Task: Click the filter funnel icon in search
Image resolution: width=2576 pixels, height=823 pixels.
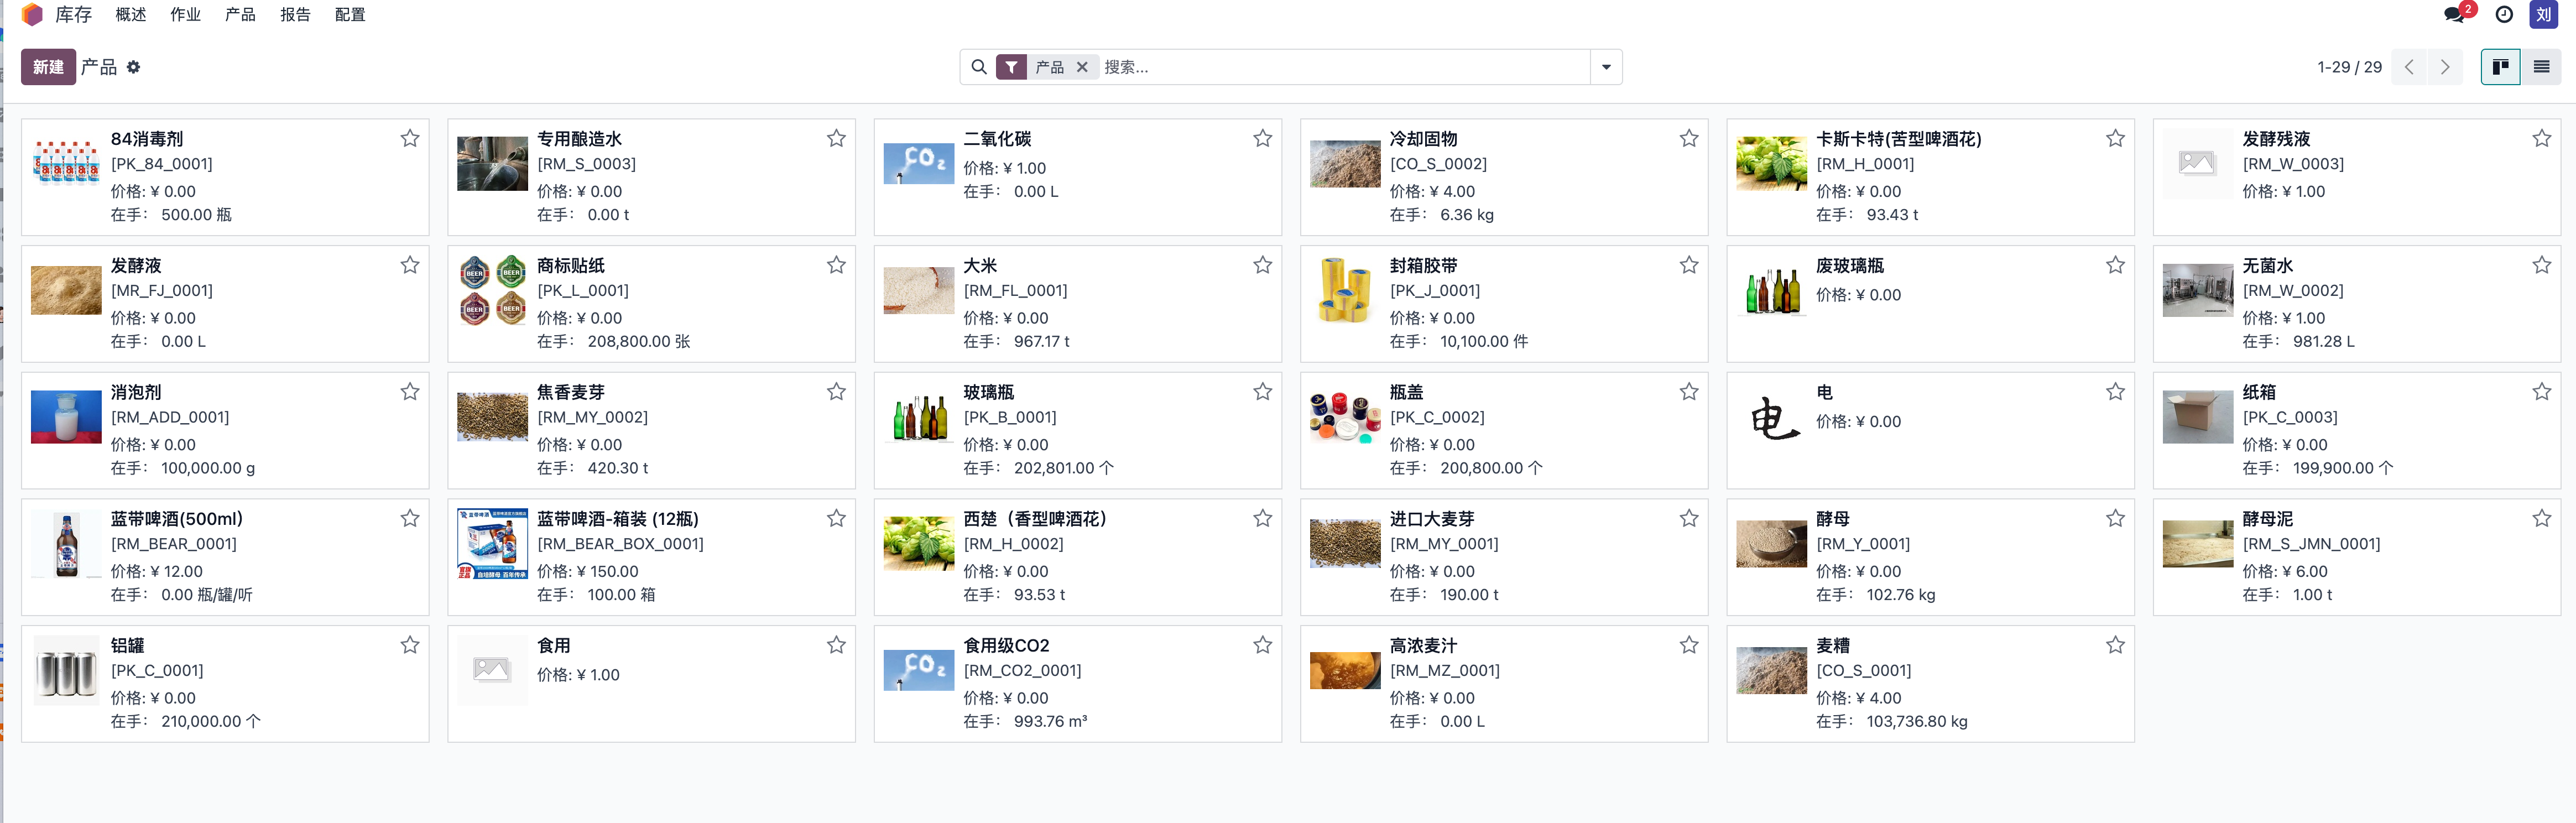Action: click(1012, 67)
